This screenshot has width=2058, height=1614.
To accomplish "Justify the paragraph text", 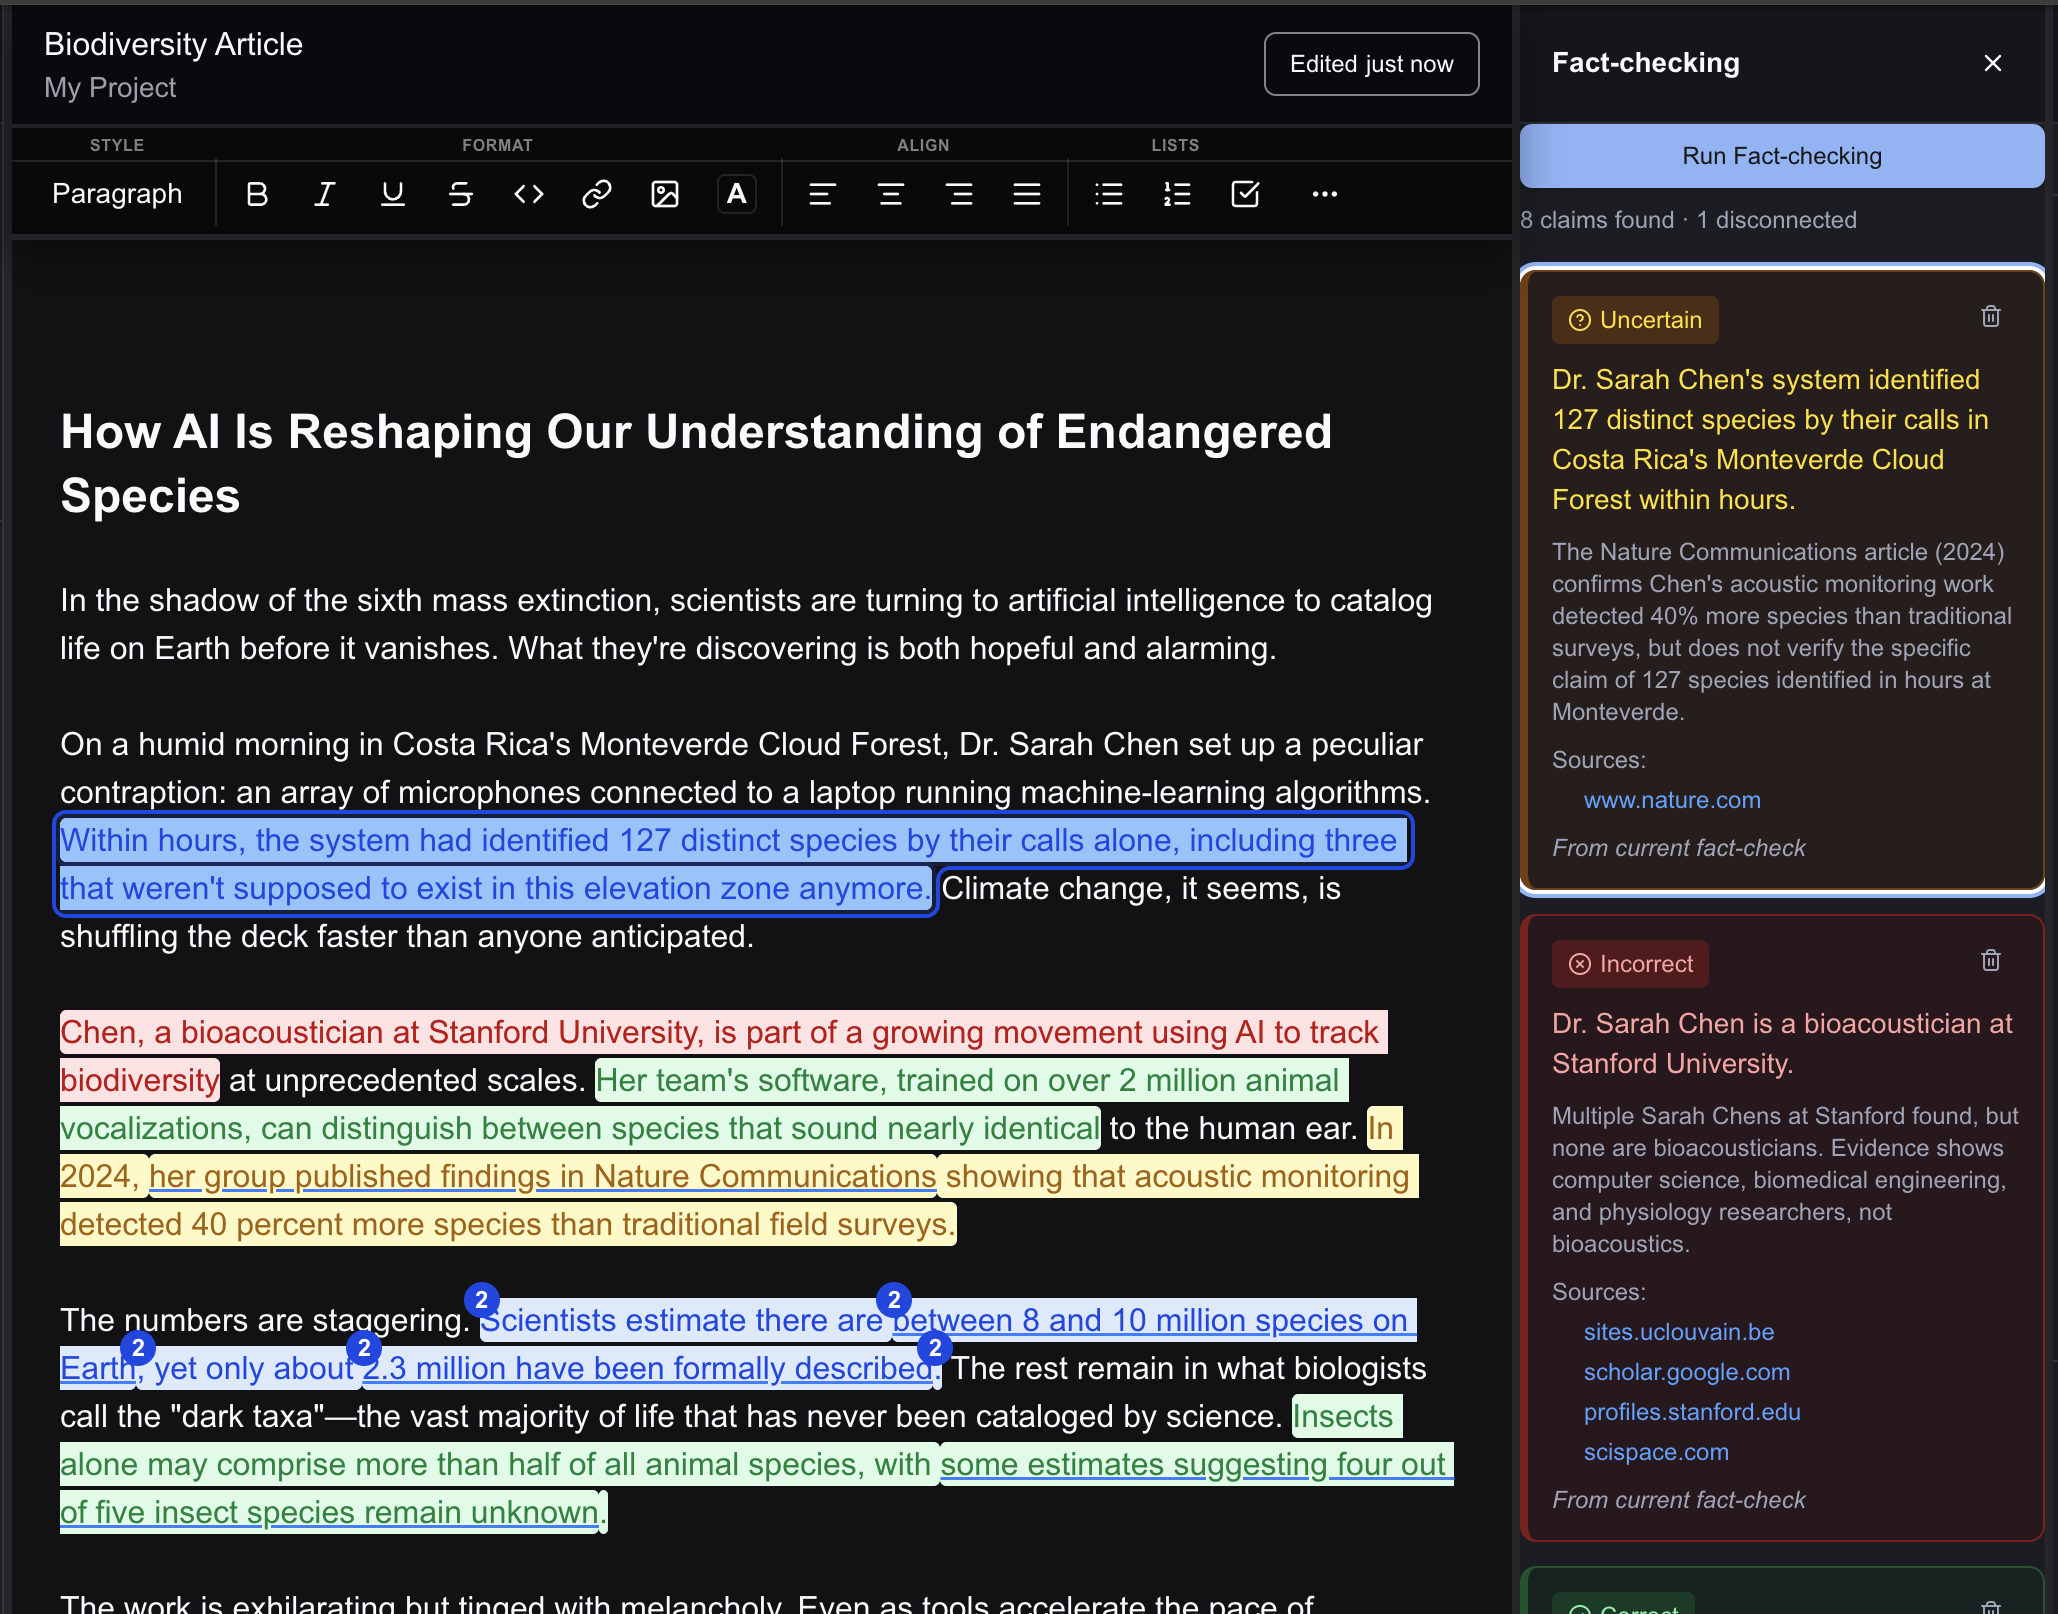I will [1027, 194].
